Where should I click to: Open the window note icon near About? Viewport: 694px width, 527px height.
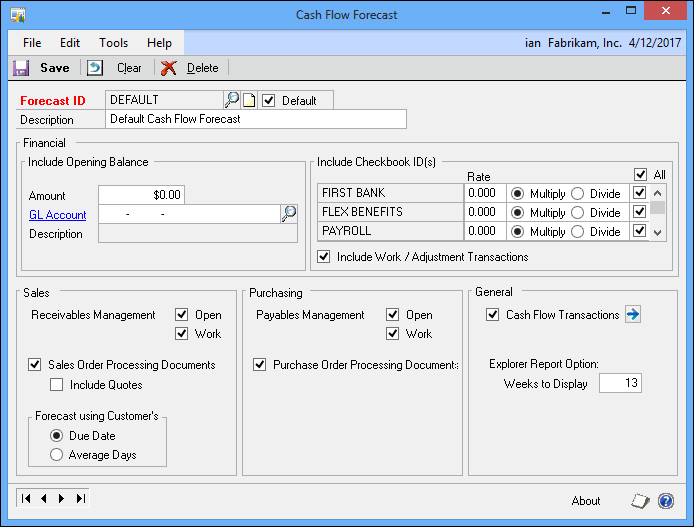point(640,501)
